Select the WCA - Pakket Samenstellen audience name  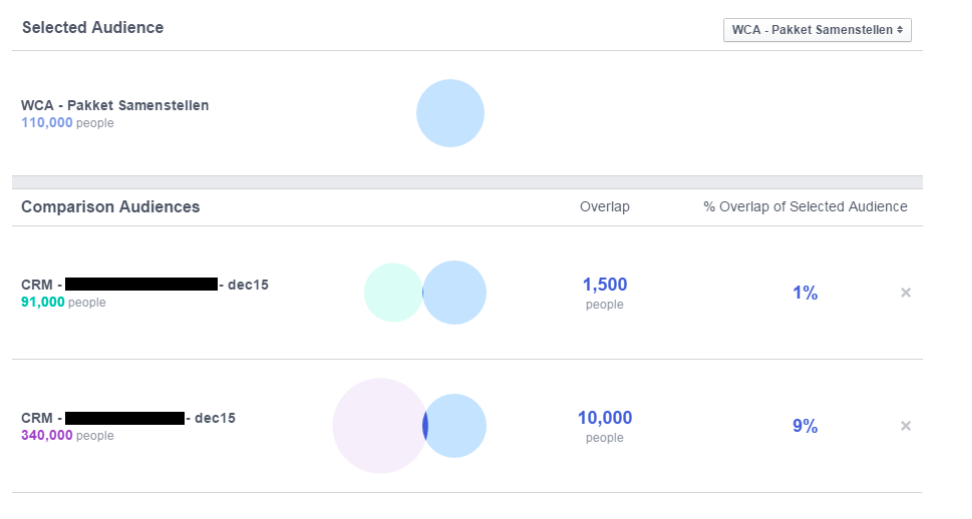click(115, 105)
